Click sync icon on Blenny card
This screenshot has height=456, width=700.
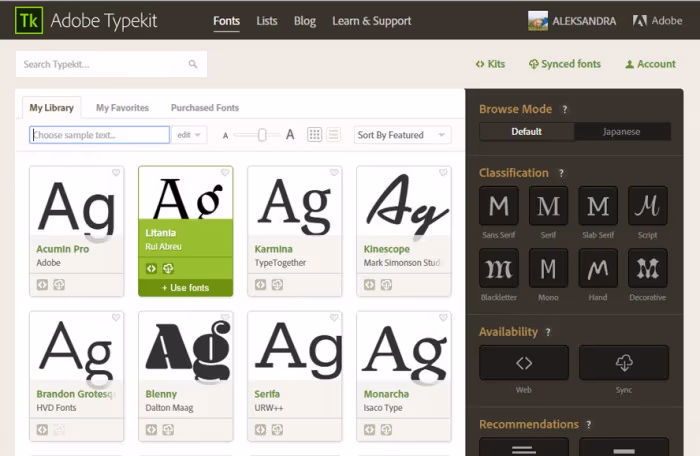(x=168, y=430)
